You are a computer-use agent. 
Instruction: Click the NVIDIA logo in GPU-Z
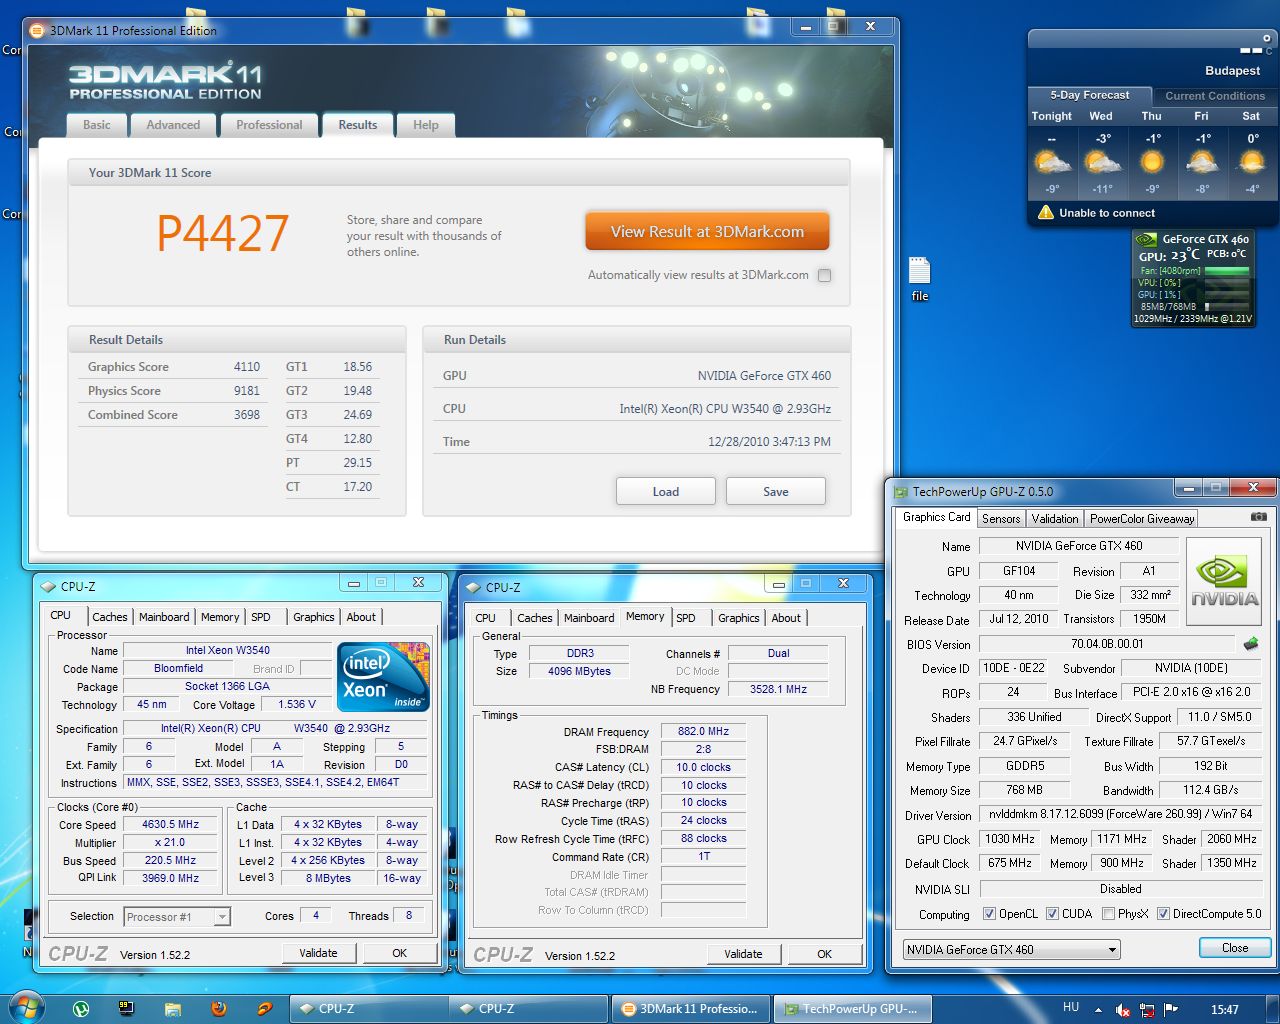(1224, 582)
